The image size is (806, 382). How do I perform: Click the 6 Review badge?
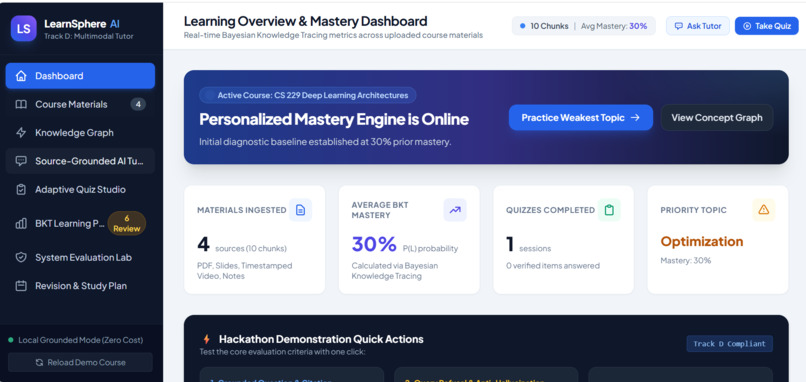pos(126,224)
